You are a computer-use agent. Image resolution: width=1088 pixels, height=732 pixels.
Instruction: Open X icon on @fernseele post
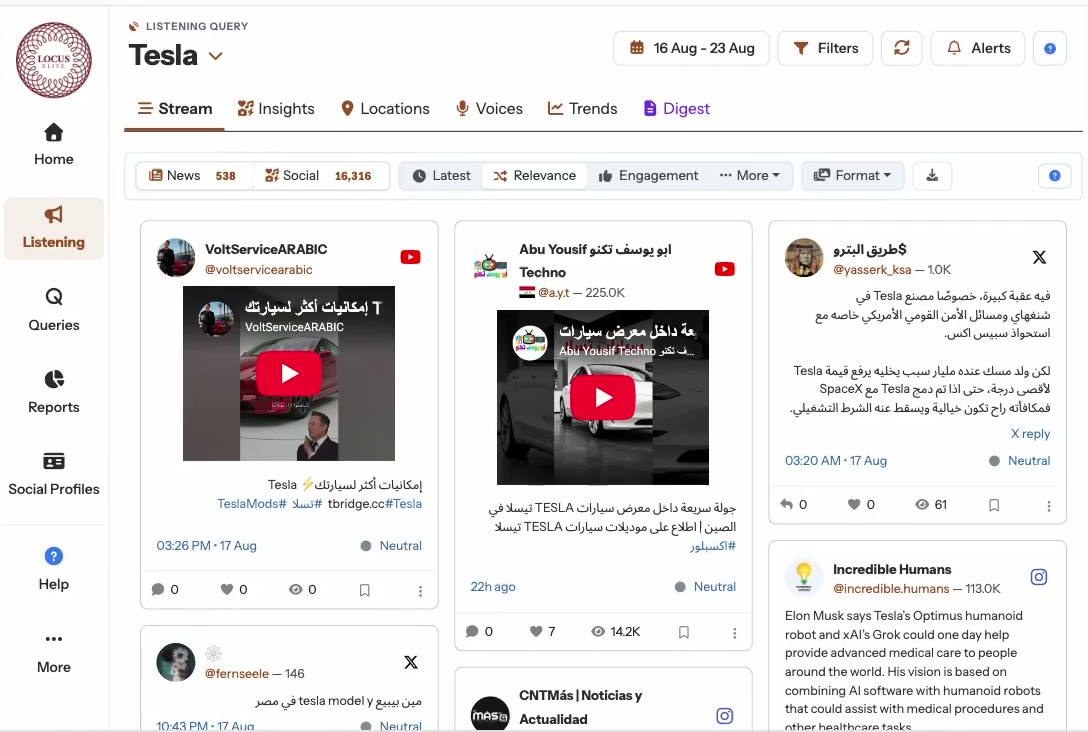[411, 662]
